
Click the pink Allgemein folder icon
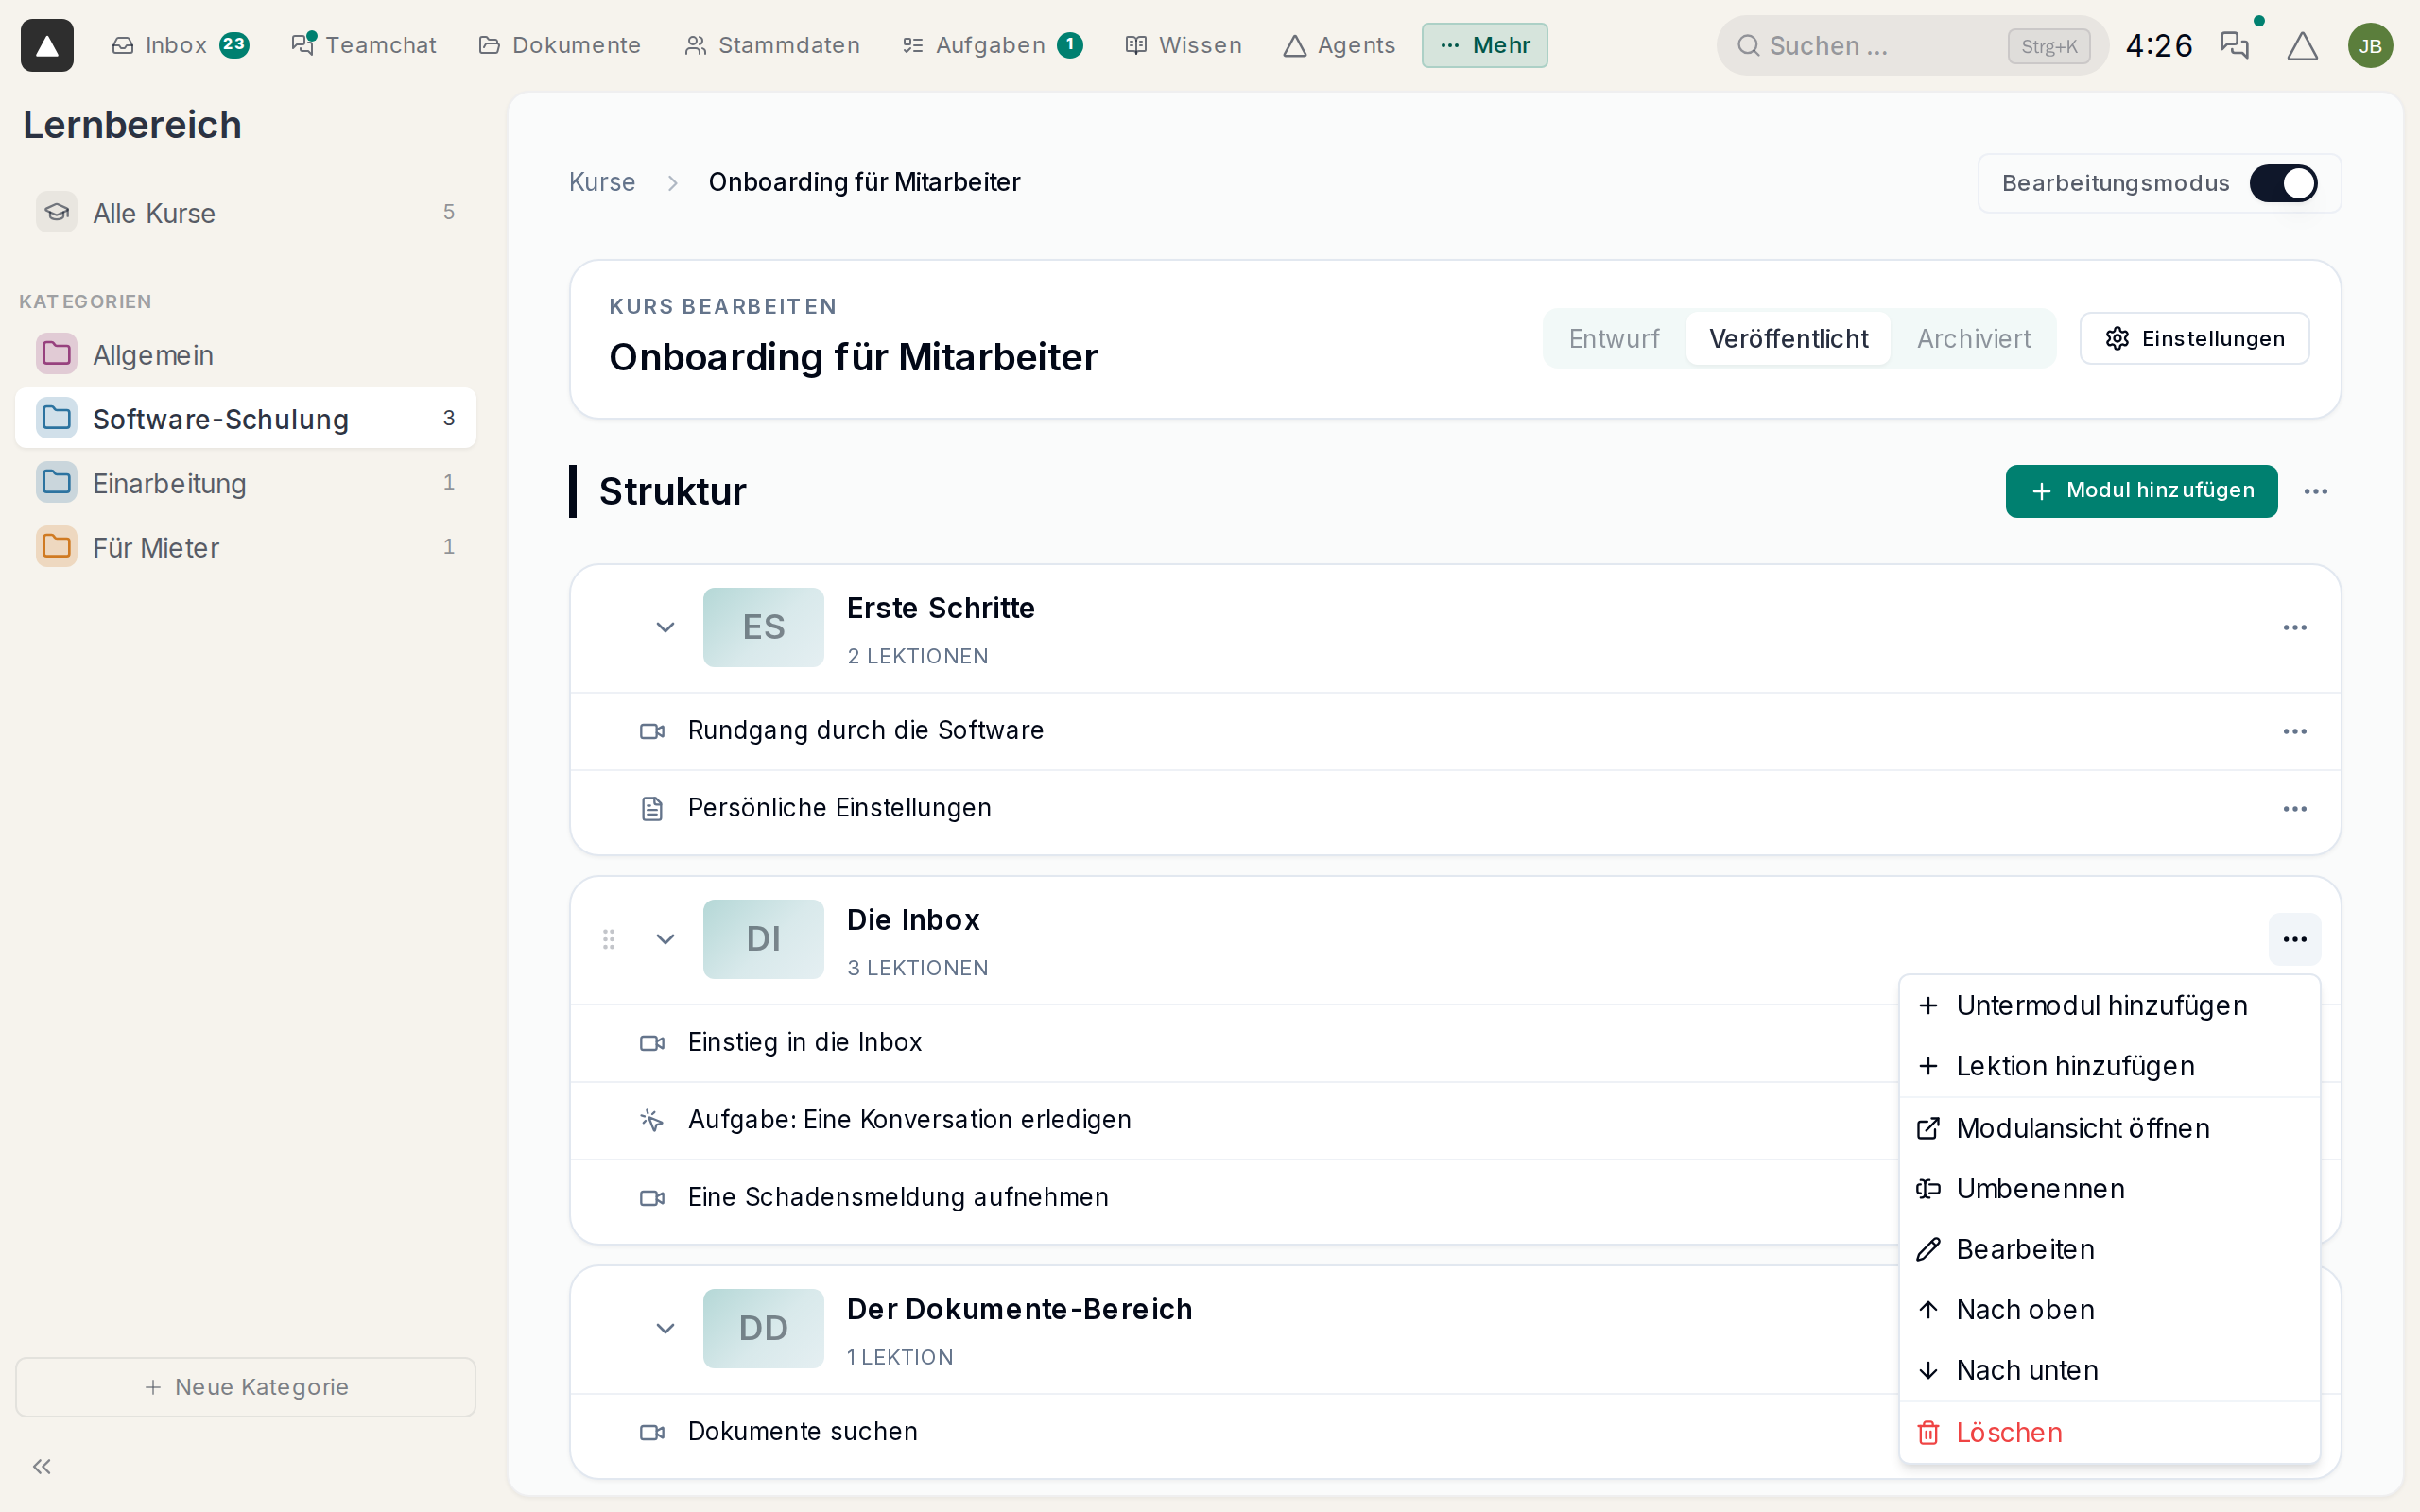coord(57,354)
